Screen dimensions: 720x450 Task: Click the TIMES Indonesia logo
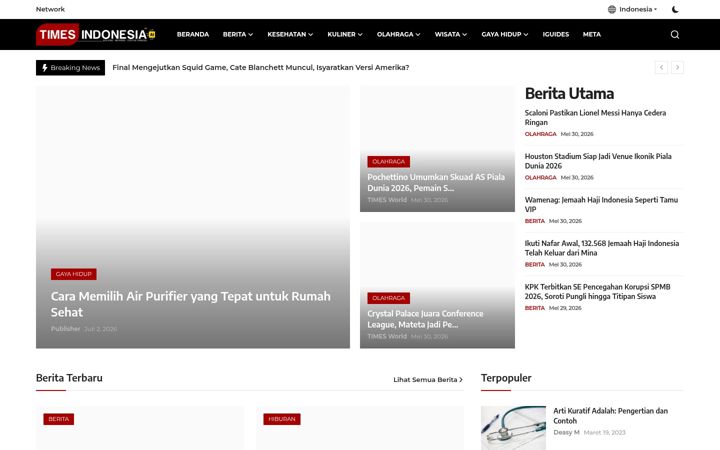pos(96,34)
